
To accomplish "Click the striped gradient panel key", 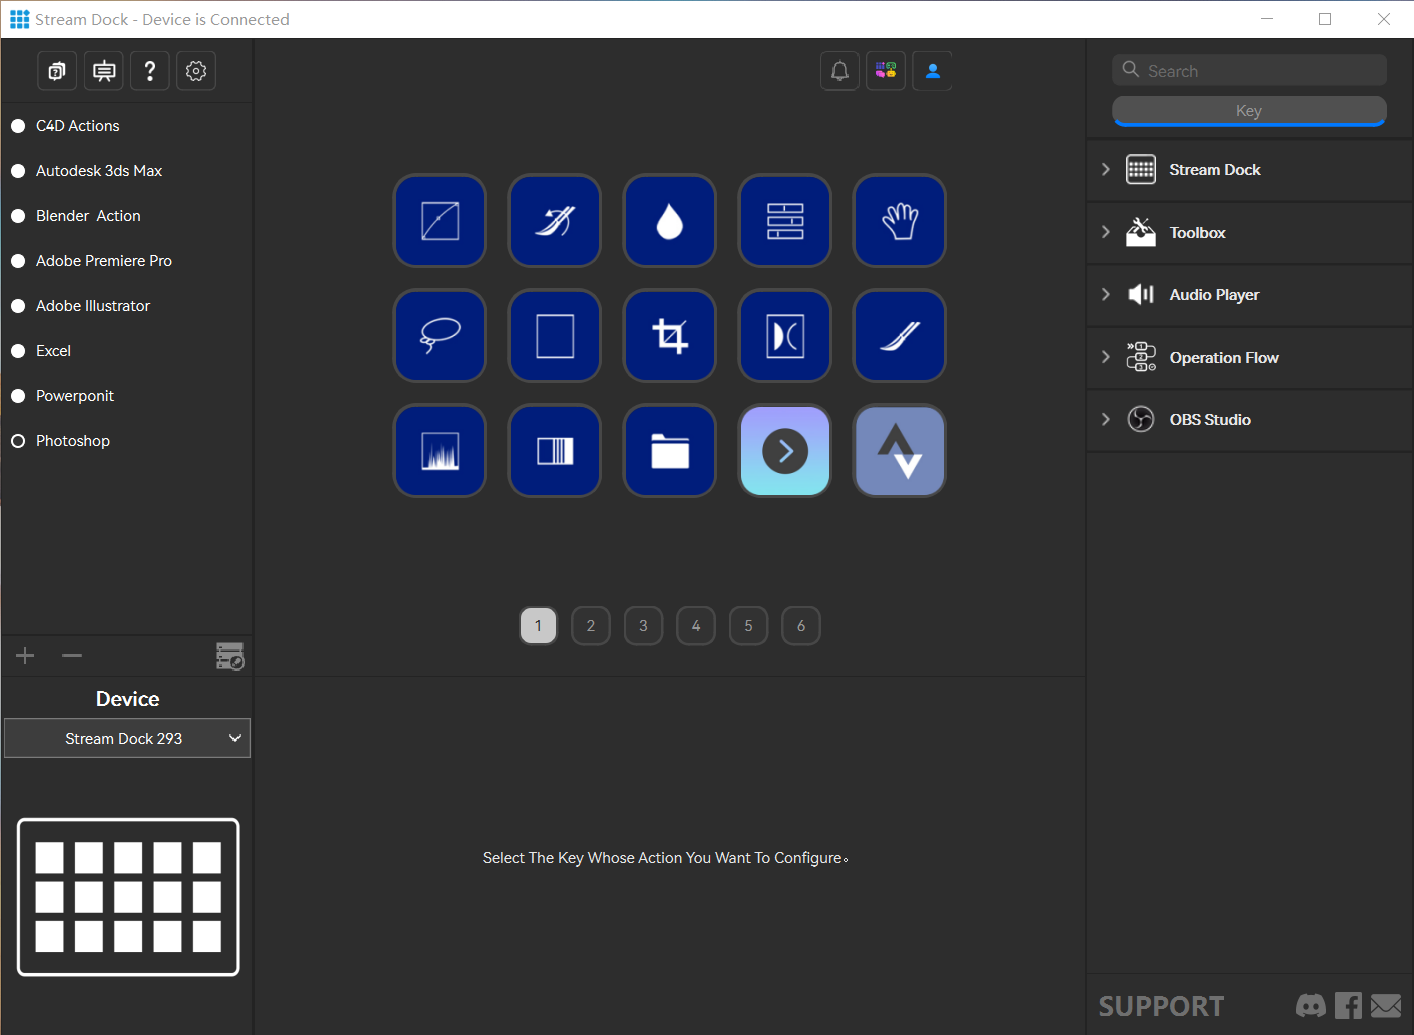I will (x=555, y=451).
